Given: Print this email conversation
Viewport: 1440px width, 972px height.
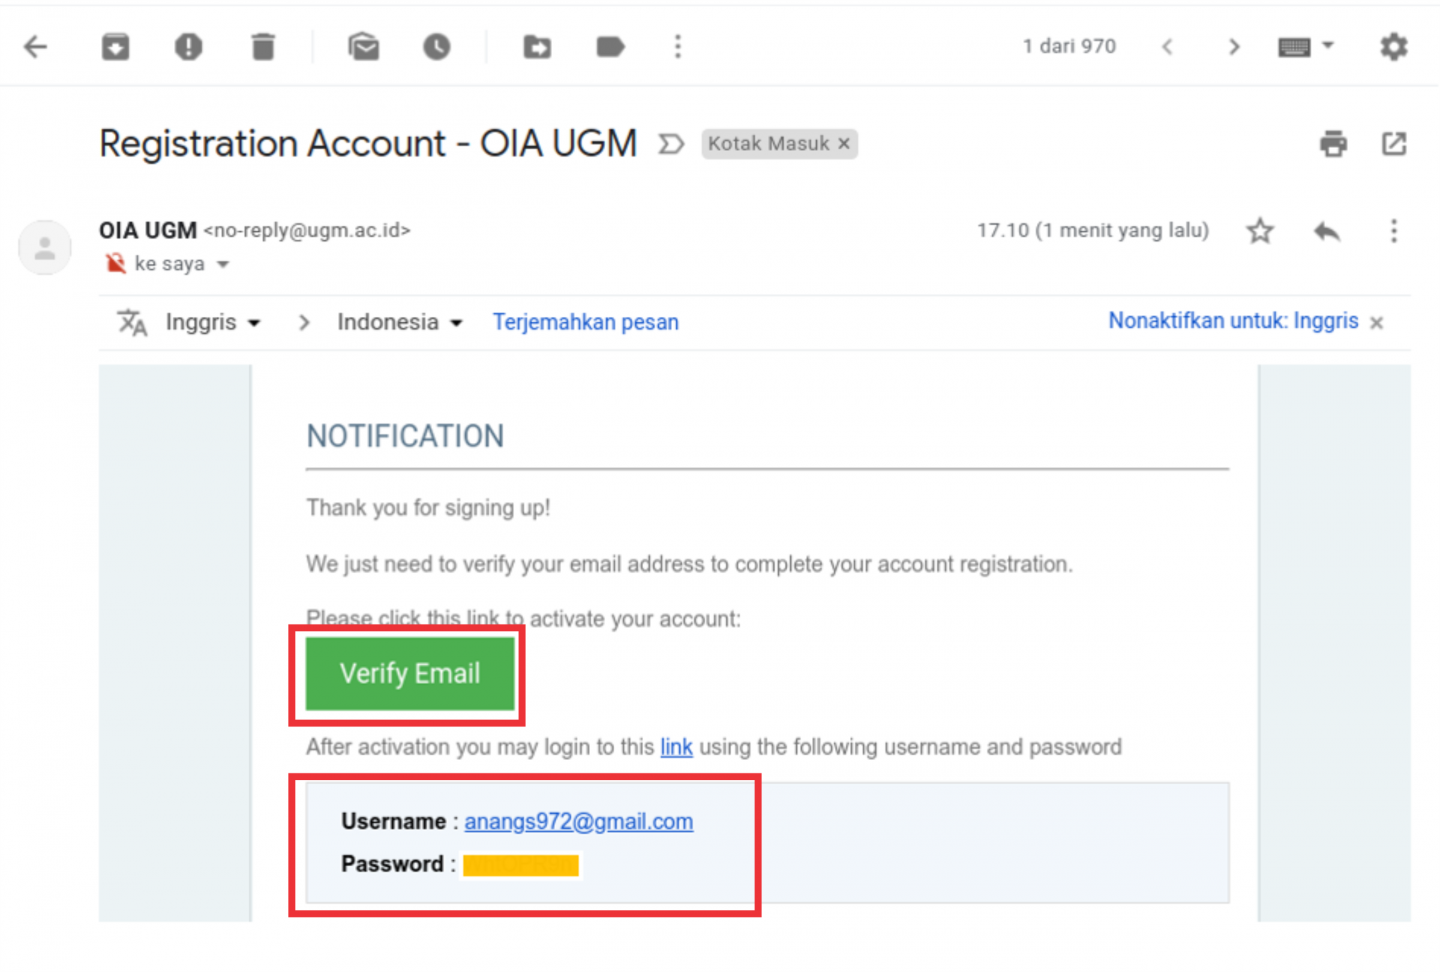Looking at the screenshot, I should coord(1333,144).
